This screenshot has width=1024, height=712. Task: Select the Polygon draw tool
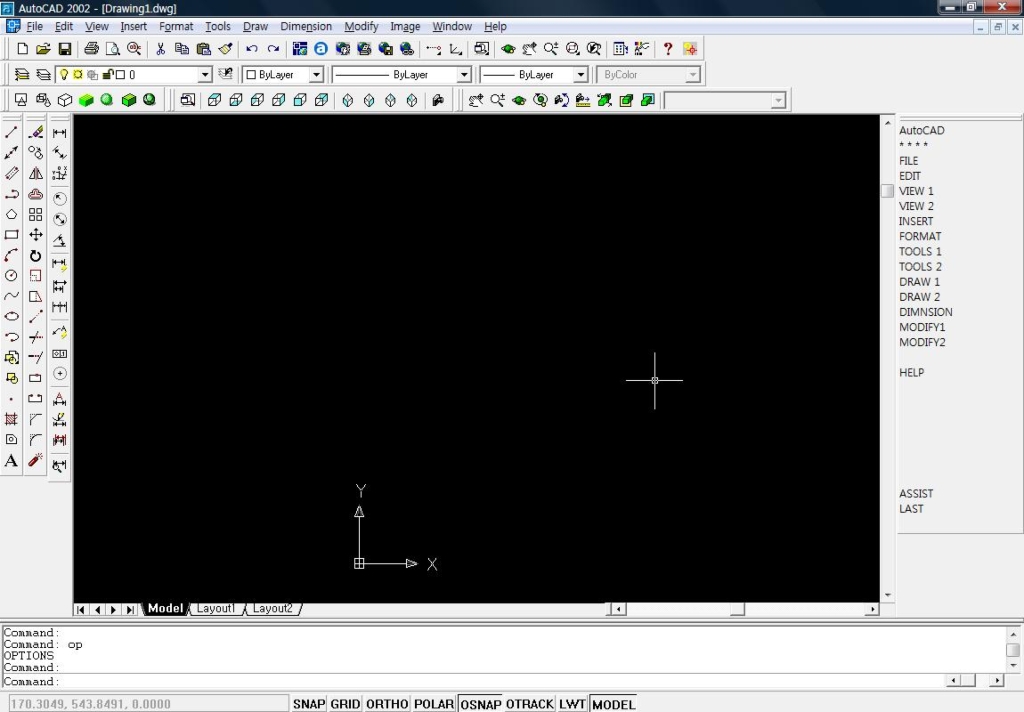click(11, 214)
